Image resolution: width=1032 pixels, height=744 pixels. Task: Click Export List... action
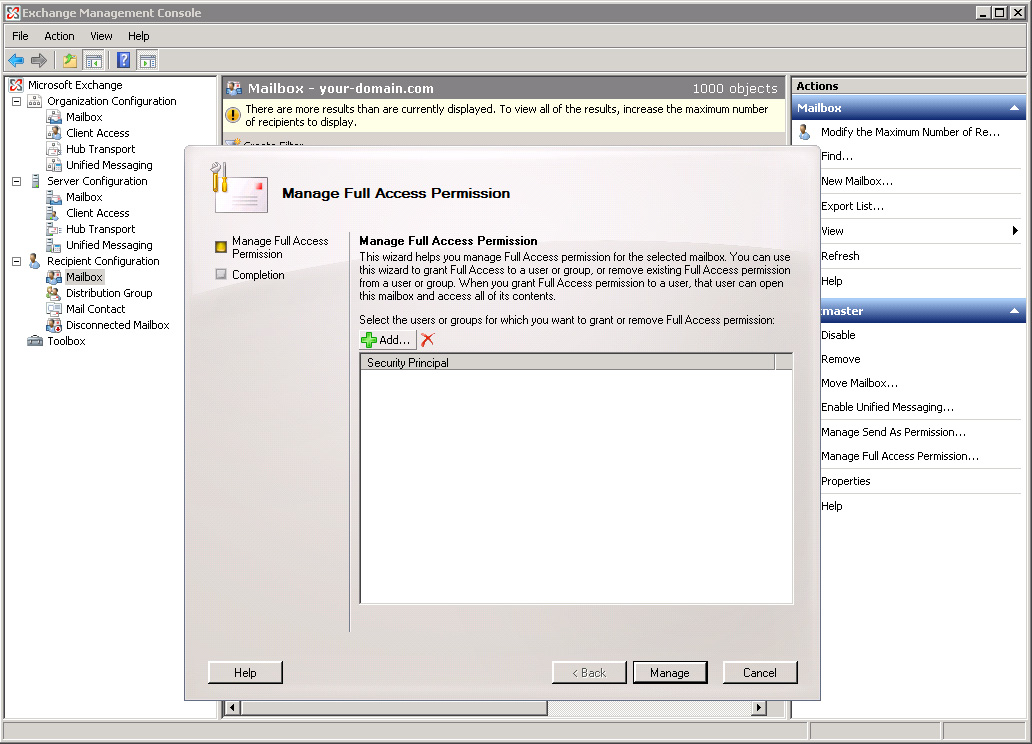coord(852,206)
